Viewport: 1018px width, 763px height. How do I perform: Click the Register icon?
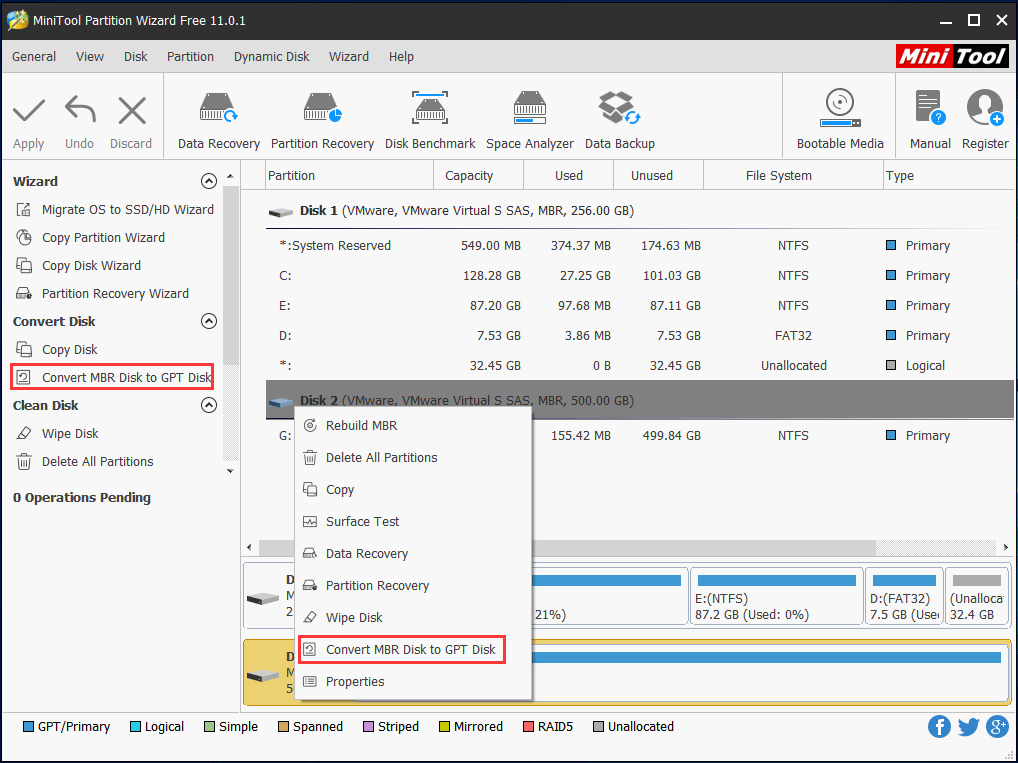985,115
